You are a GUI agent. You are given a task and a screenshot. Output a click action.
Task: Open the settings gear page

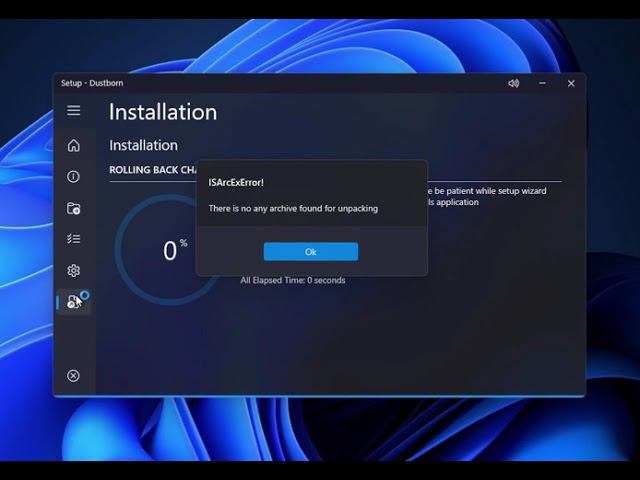[x=73, y=271]
